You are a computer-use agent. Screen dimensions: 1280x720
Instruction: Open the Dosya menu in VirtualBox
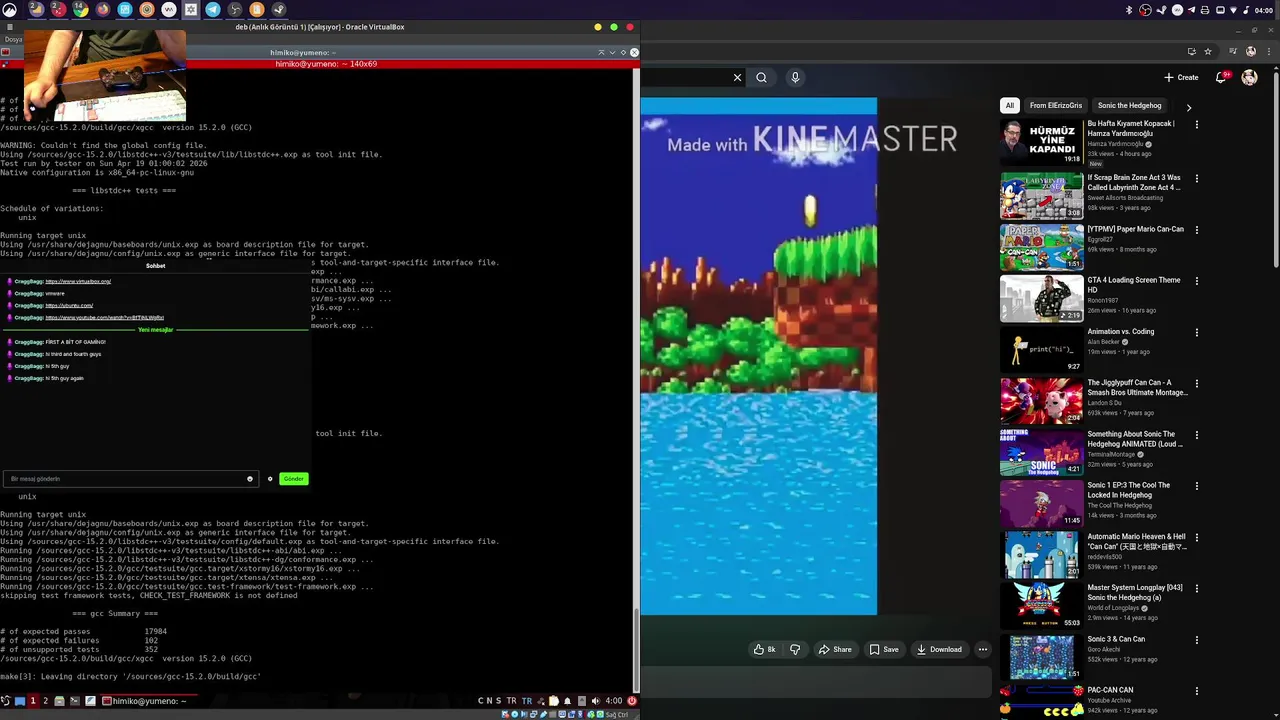pyautogui.click(x=12, y=40)
